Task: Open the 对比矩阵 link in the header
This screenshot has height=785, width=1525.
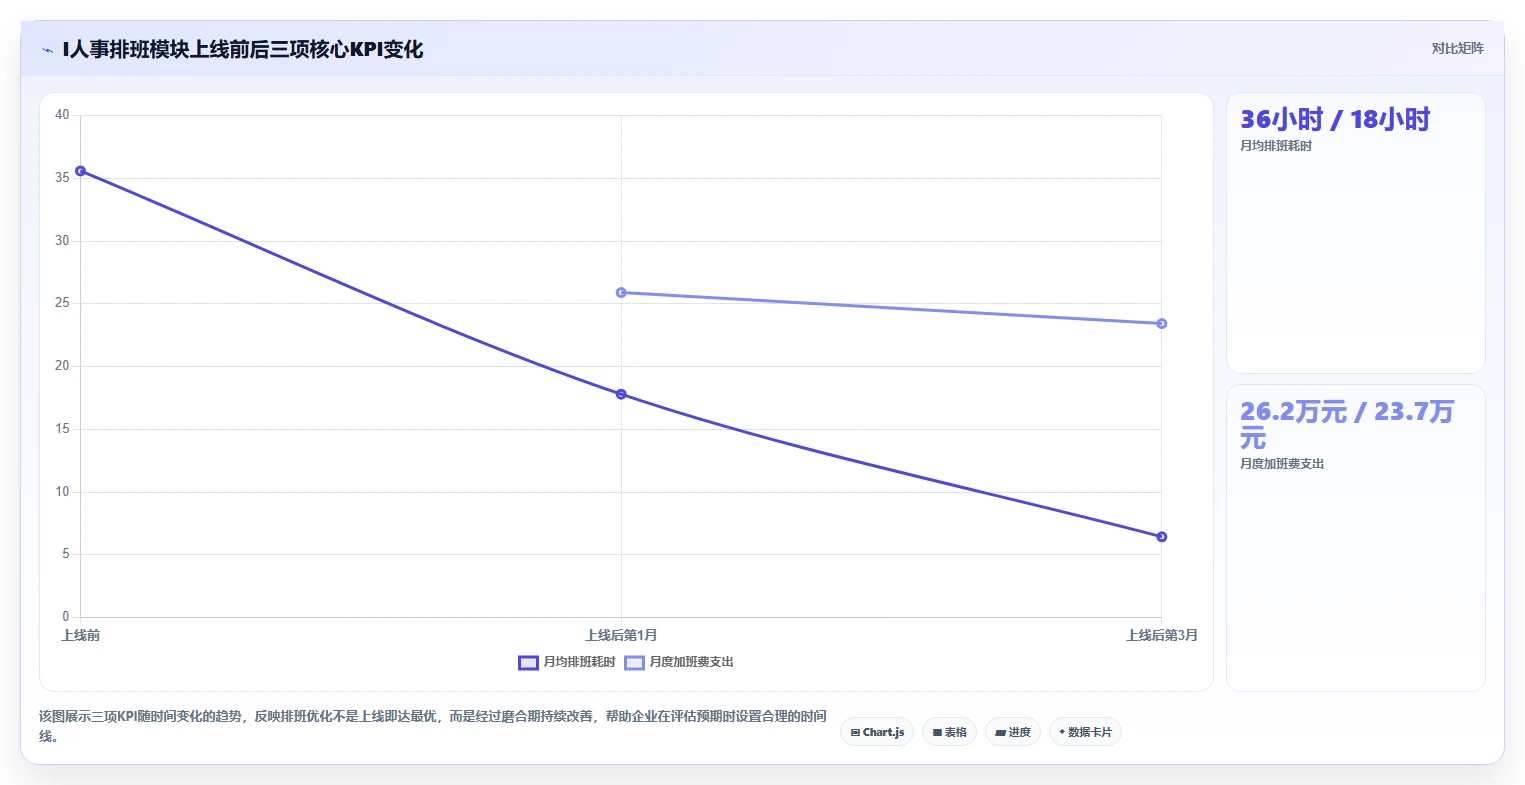Action: click(x=1457, y=48)
